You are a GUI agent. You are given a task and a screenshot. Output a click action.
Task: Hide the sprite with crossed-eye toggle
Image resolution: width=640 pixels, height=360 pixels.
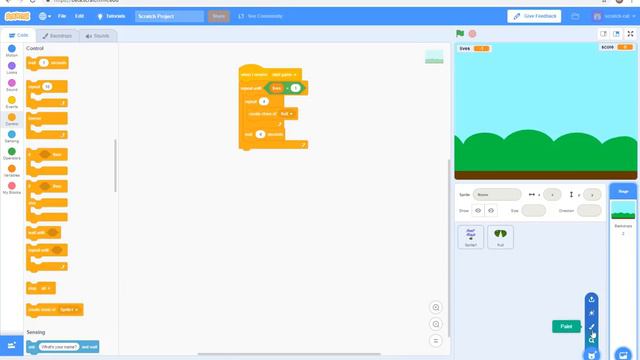491,211
